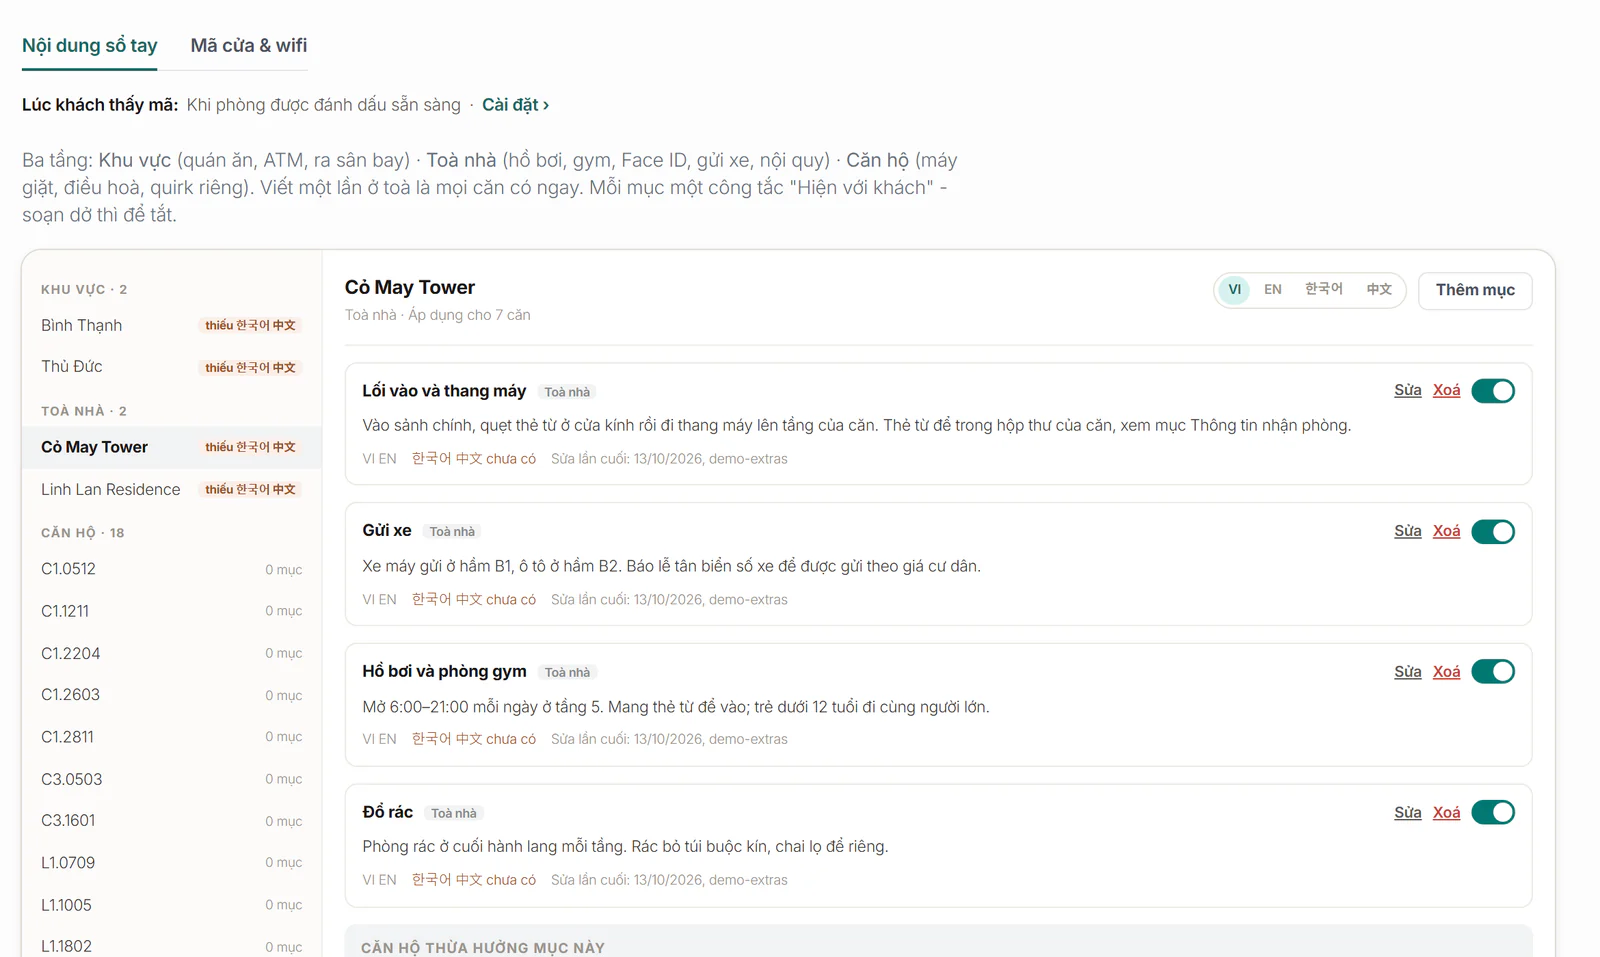The width and height of the screenshot is (1600, 957).
Task: Select Thủ Đức area in sidebar
Action: point(171,367)
